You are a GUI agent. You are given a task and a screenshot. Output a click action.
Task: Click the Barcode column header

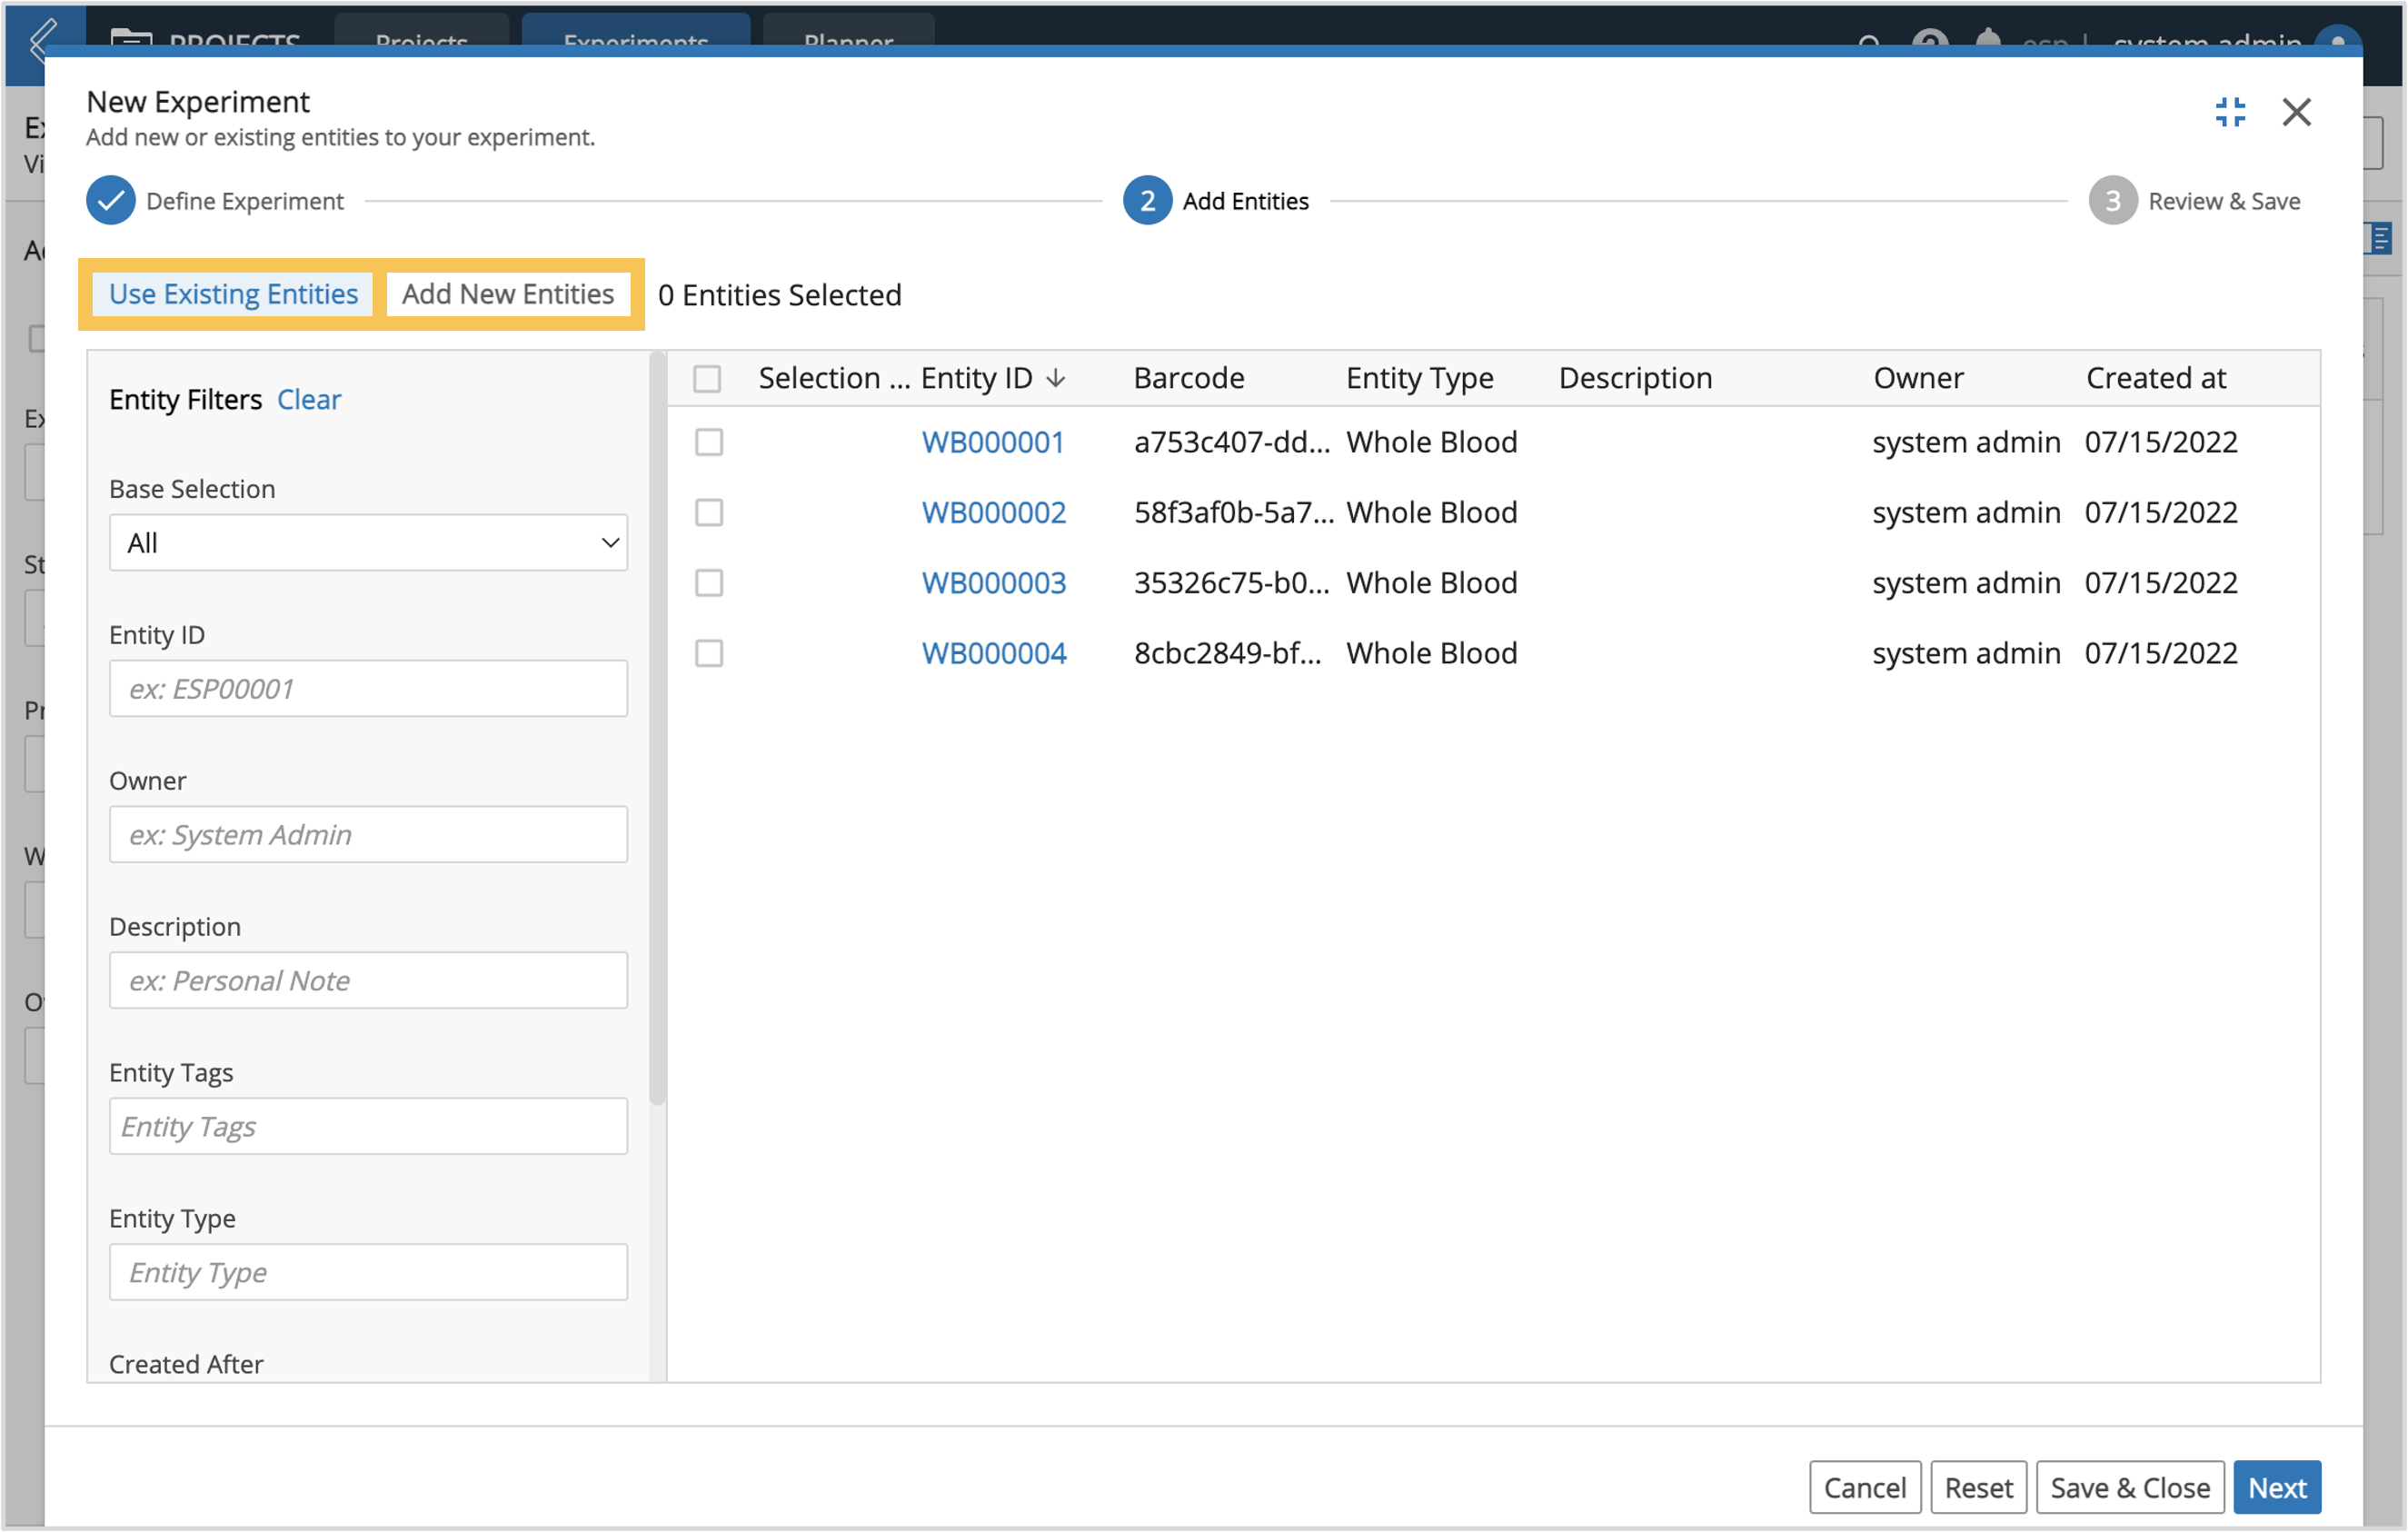[1189, 378]
